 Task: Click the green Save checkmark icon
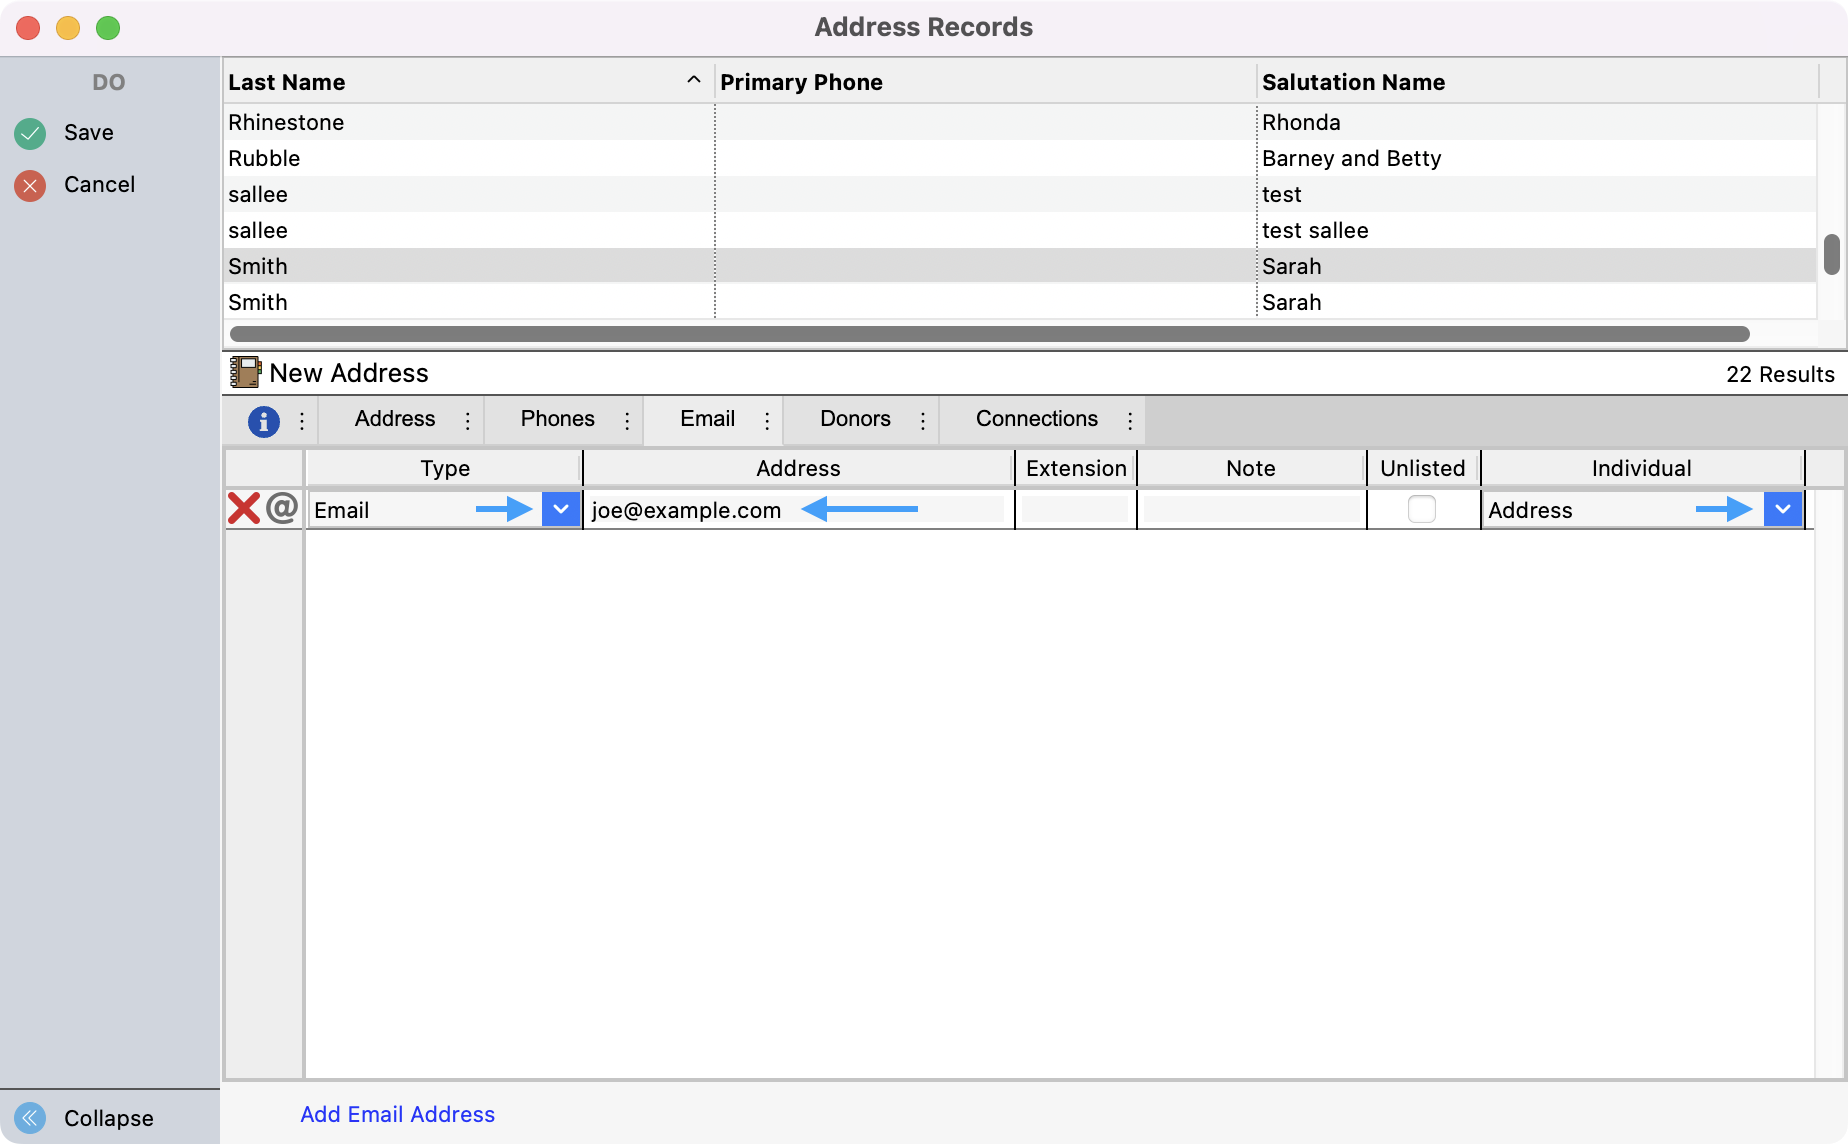[x=30, y=133]
